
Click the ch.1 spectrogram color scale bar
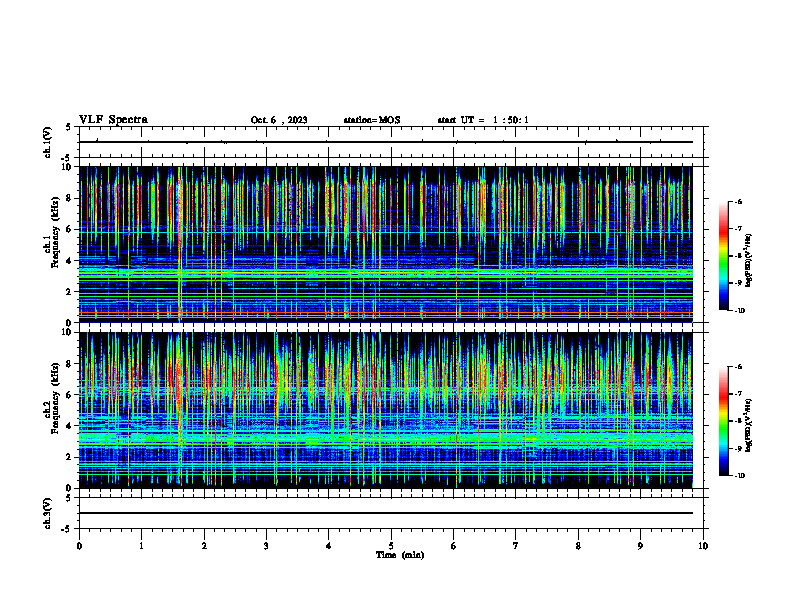tap(723, 256)
